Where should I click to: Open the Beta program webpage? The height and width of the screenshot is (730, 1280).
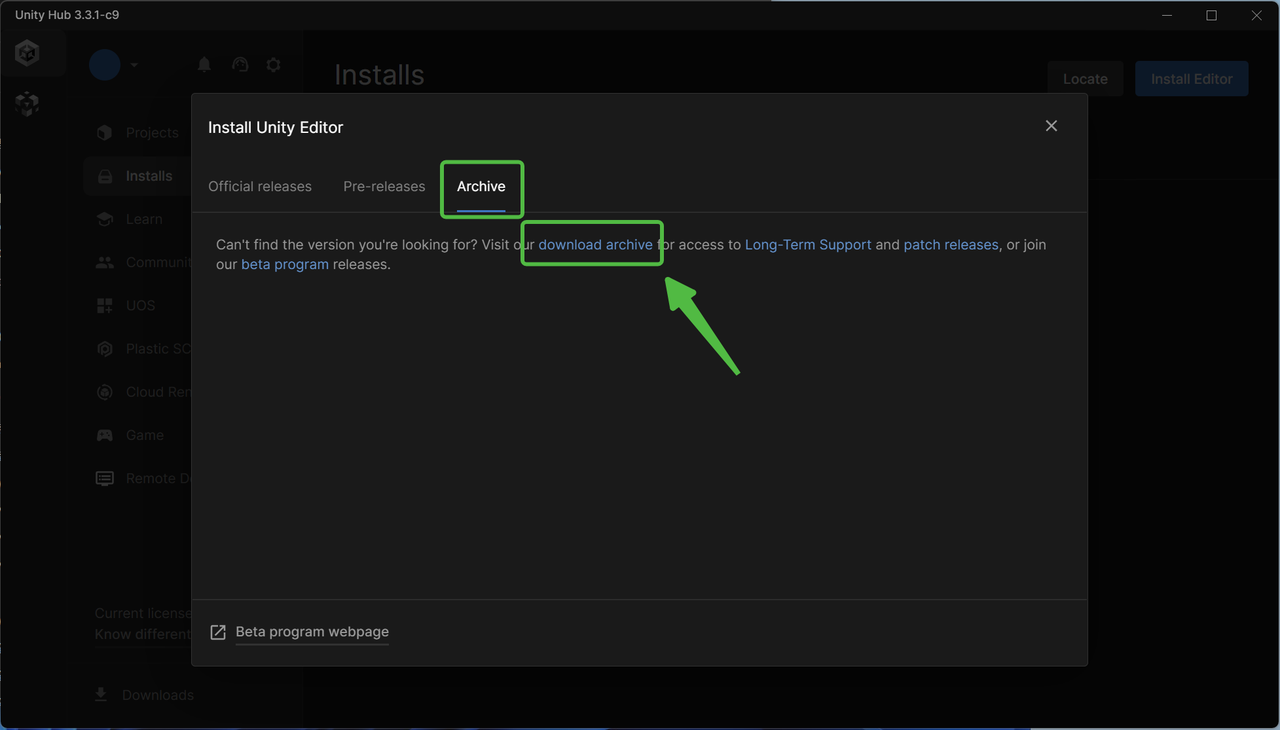coord(311,631)
